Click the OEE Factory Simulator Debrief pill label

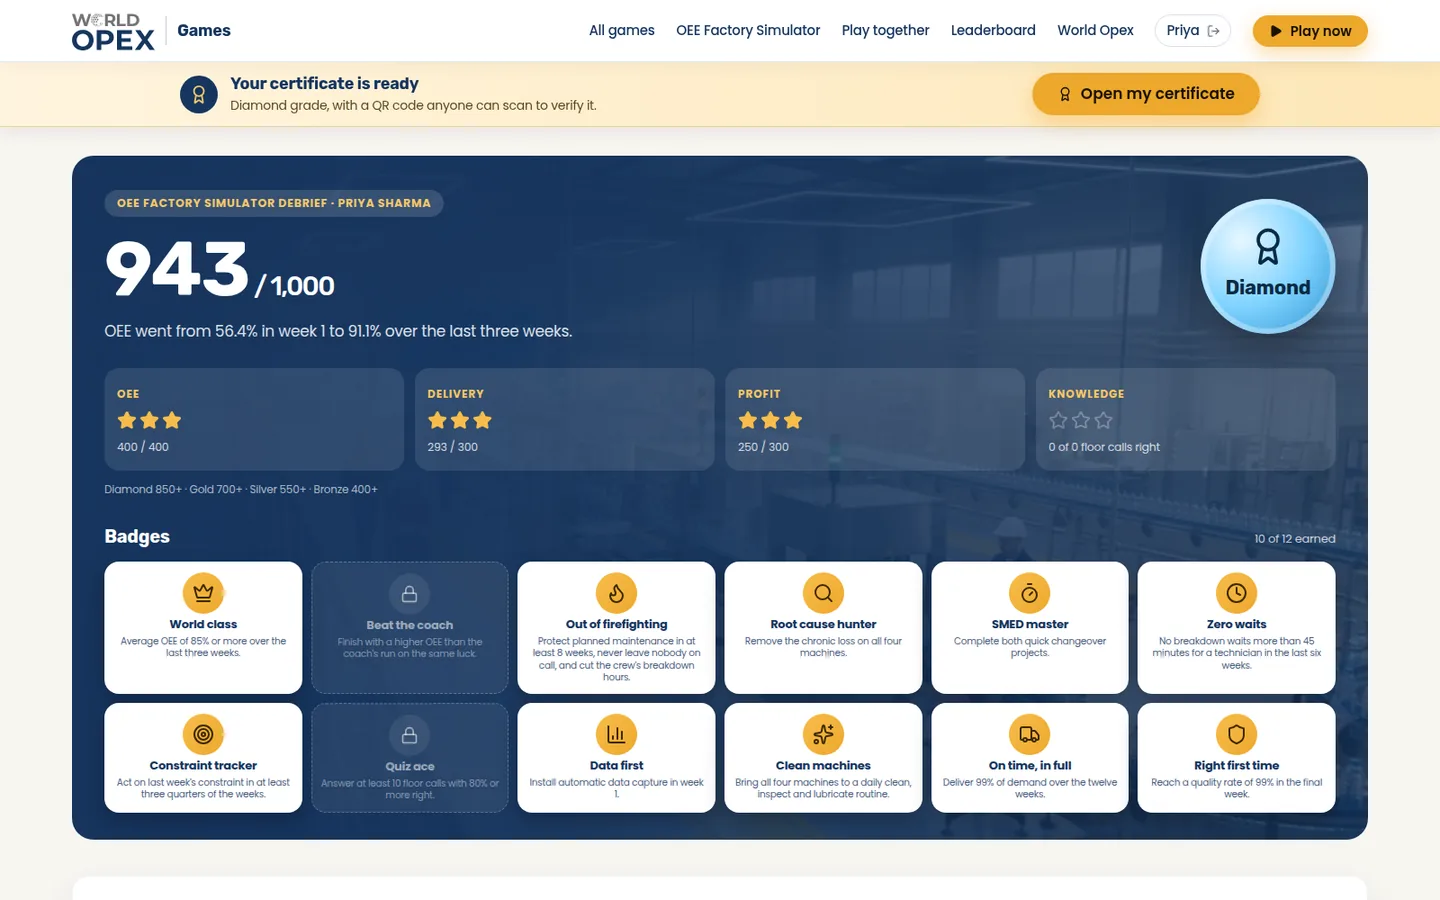[274, 203]
